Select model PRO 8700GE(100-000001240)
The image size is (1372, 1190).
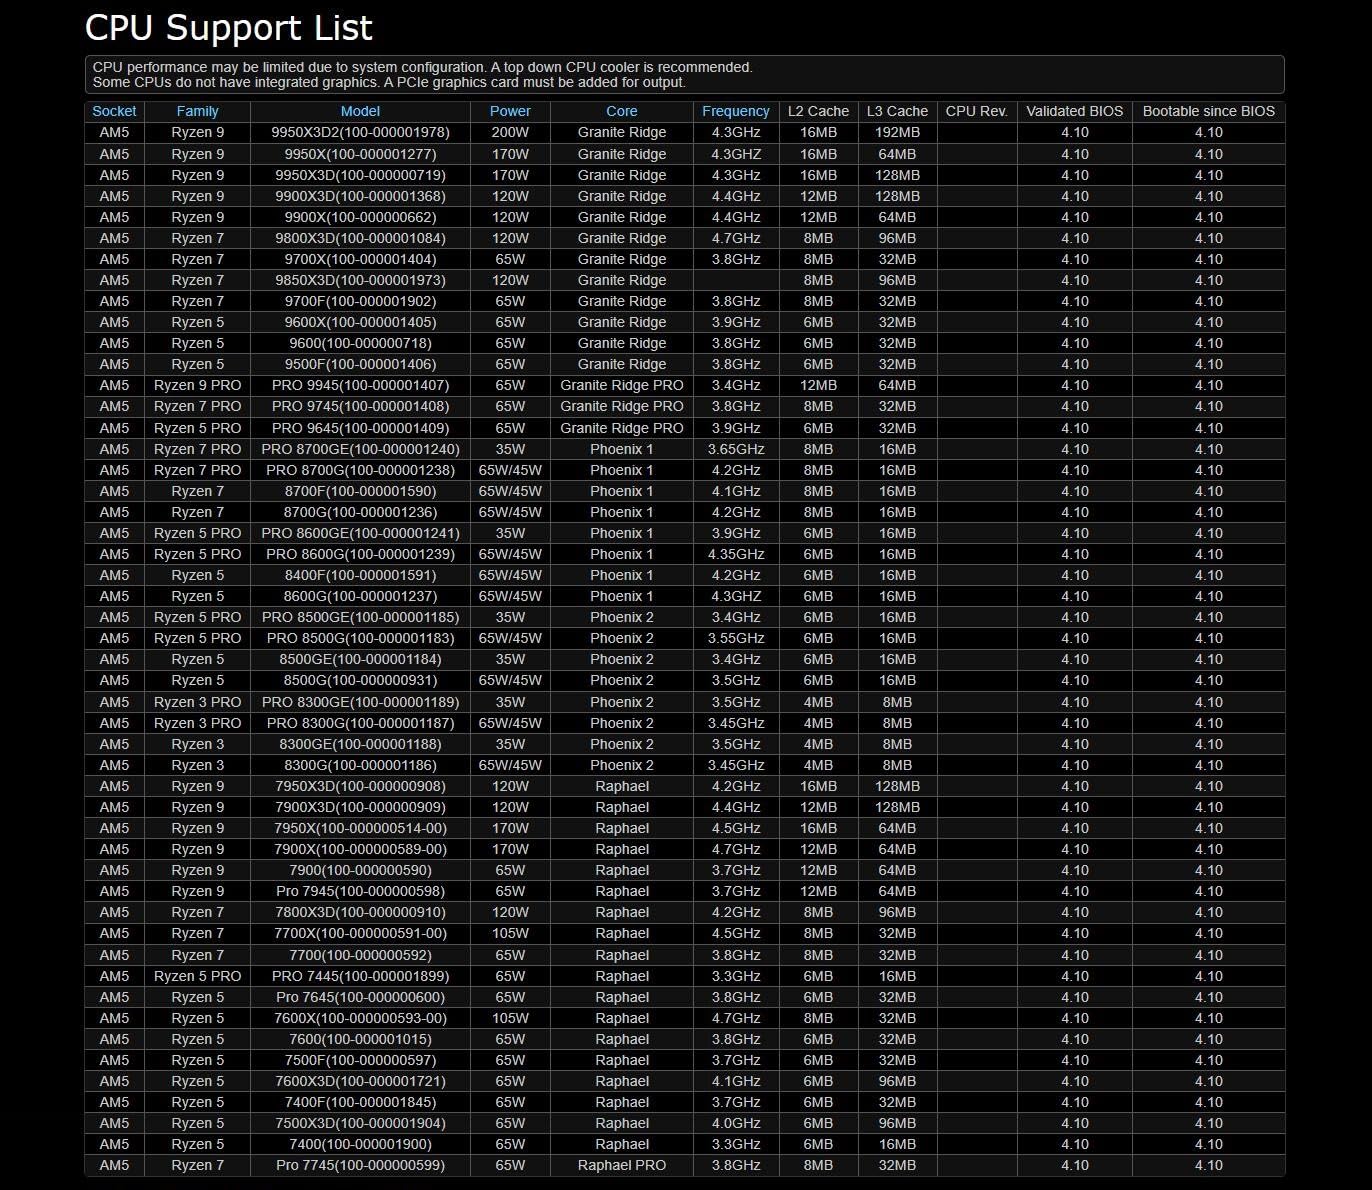[x=360, y=449]
